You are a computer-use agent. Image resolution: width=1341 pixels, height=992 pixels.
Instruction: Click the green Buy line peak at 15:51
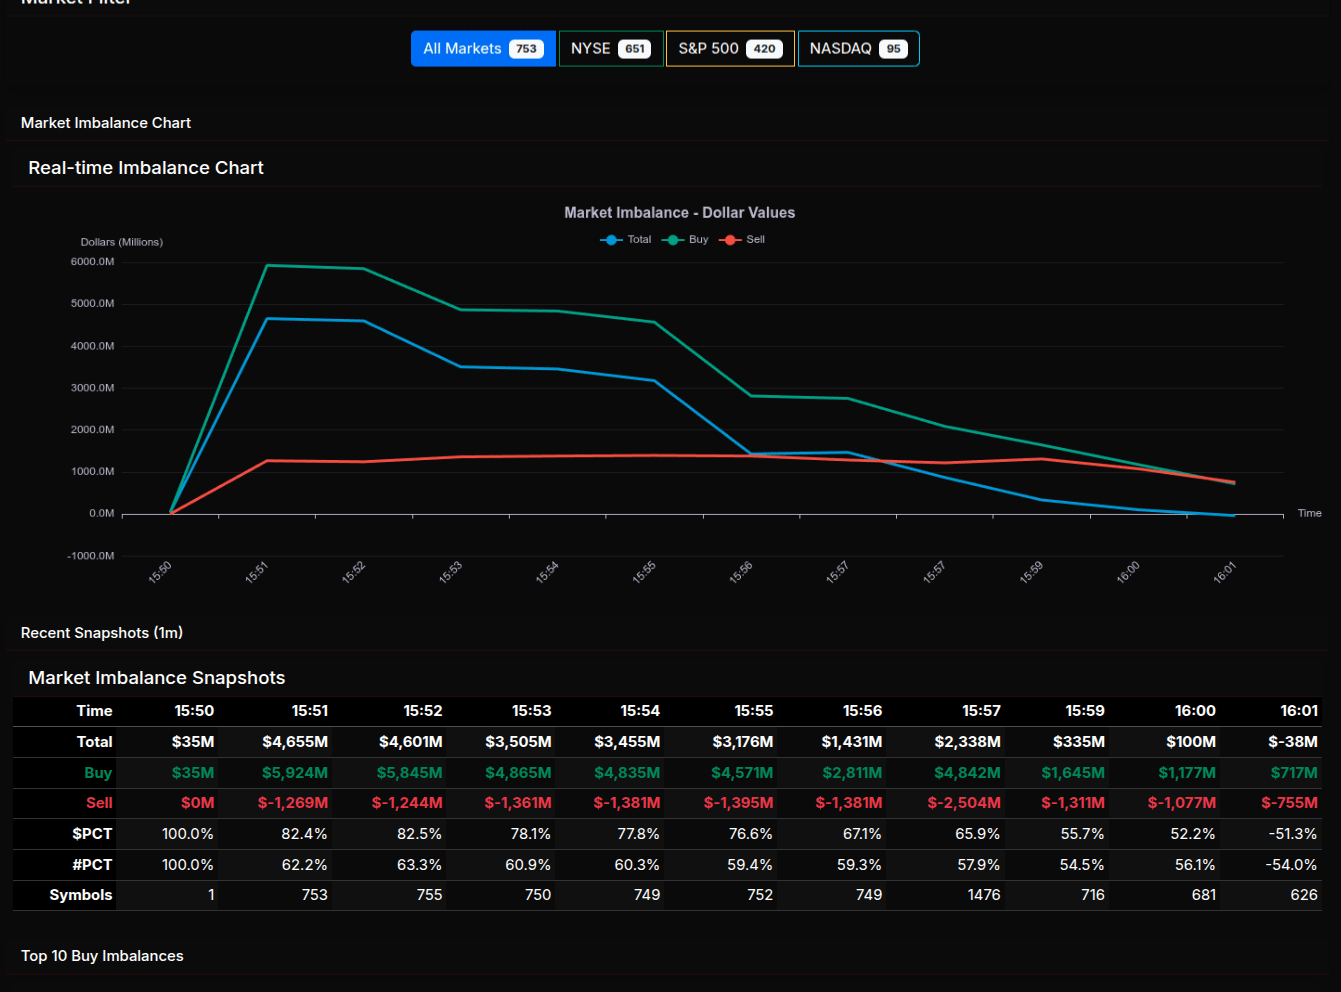pyautogui.click(x=267, y=266)
